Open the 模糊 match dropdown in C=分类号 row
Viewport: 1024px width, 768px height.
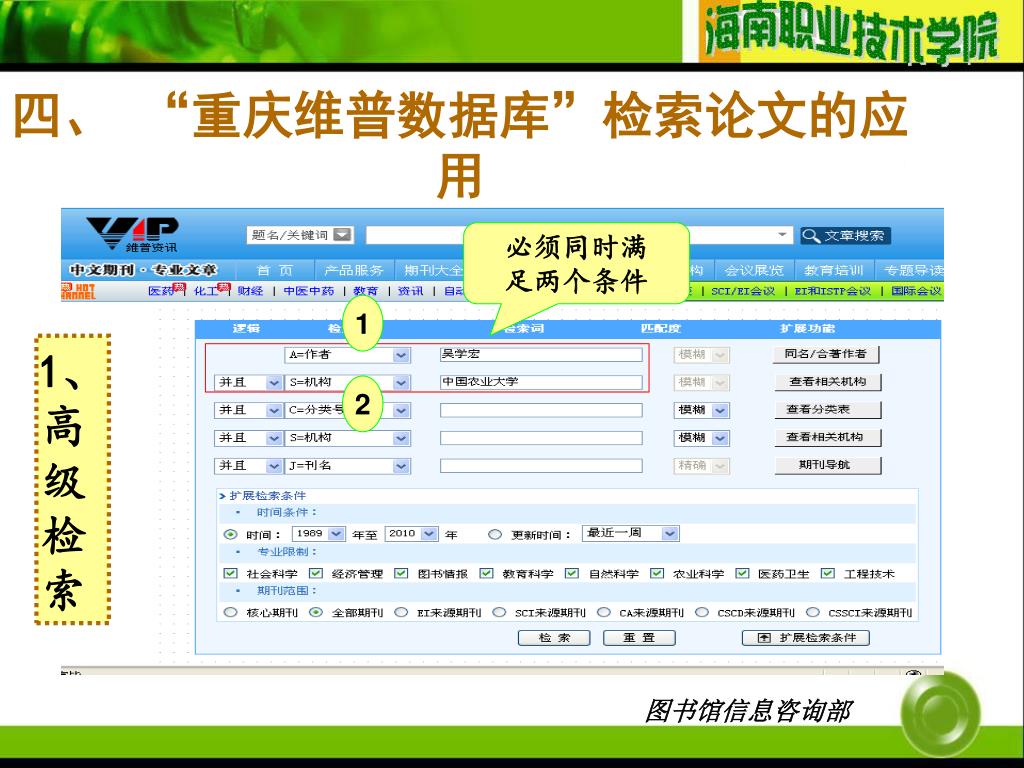(720, 411)
